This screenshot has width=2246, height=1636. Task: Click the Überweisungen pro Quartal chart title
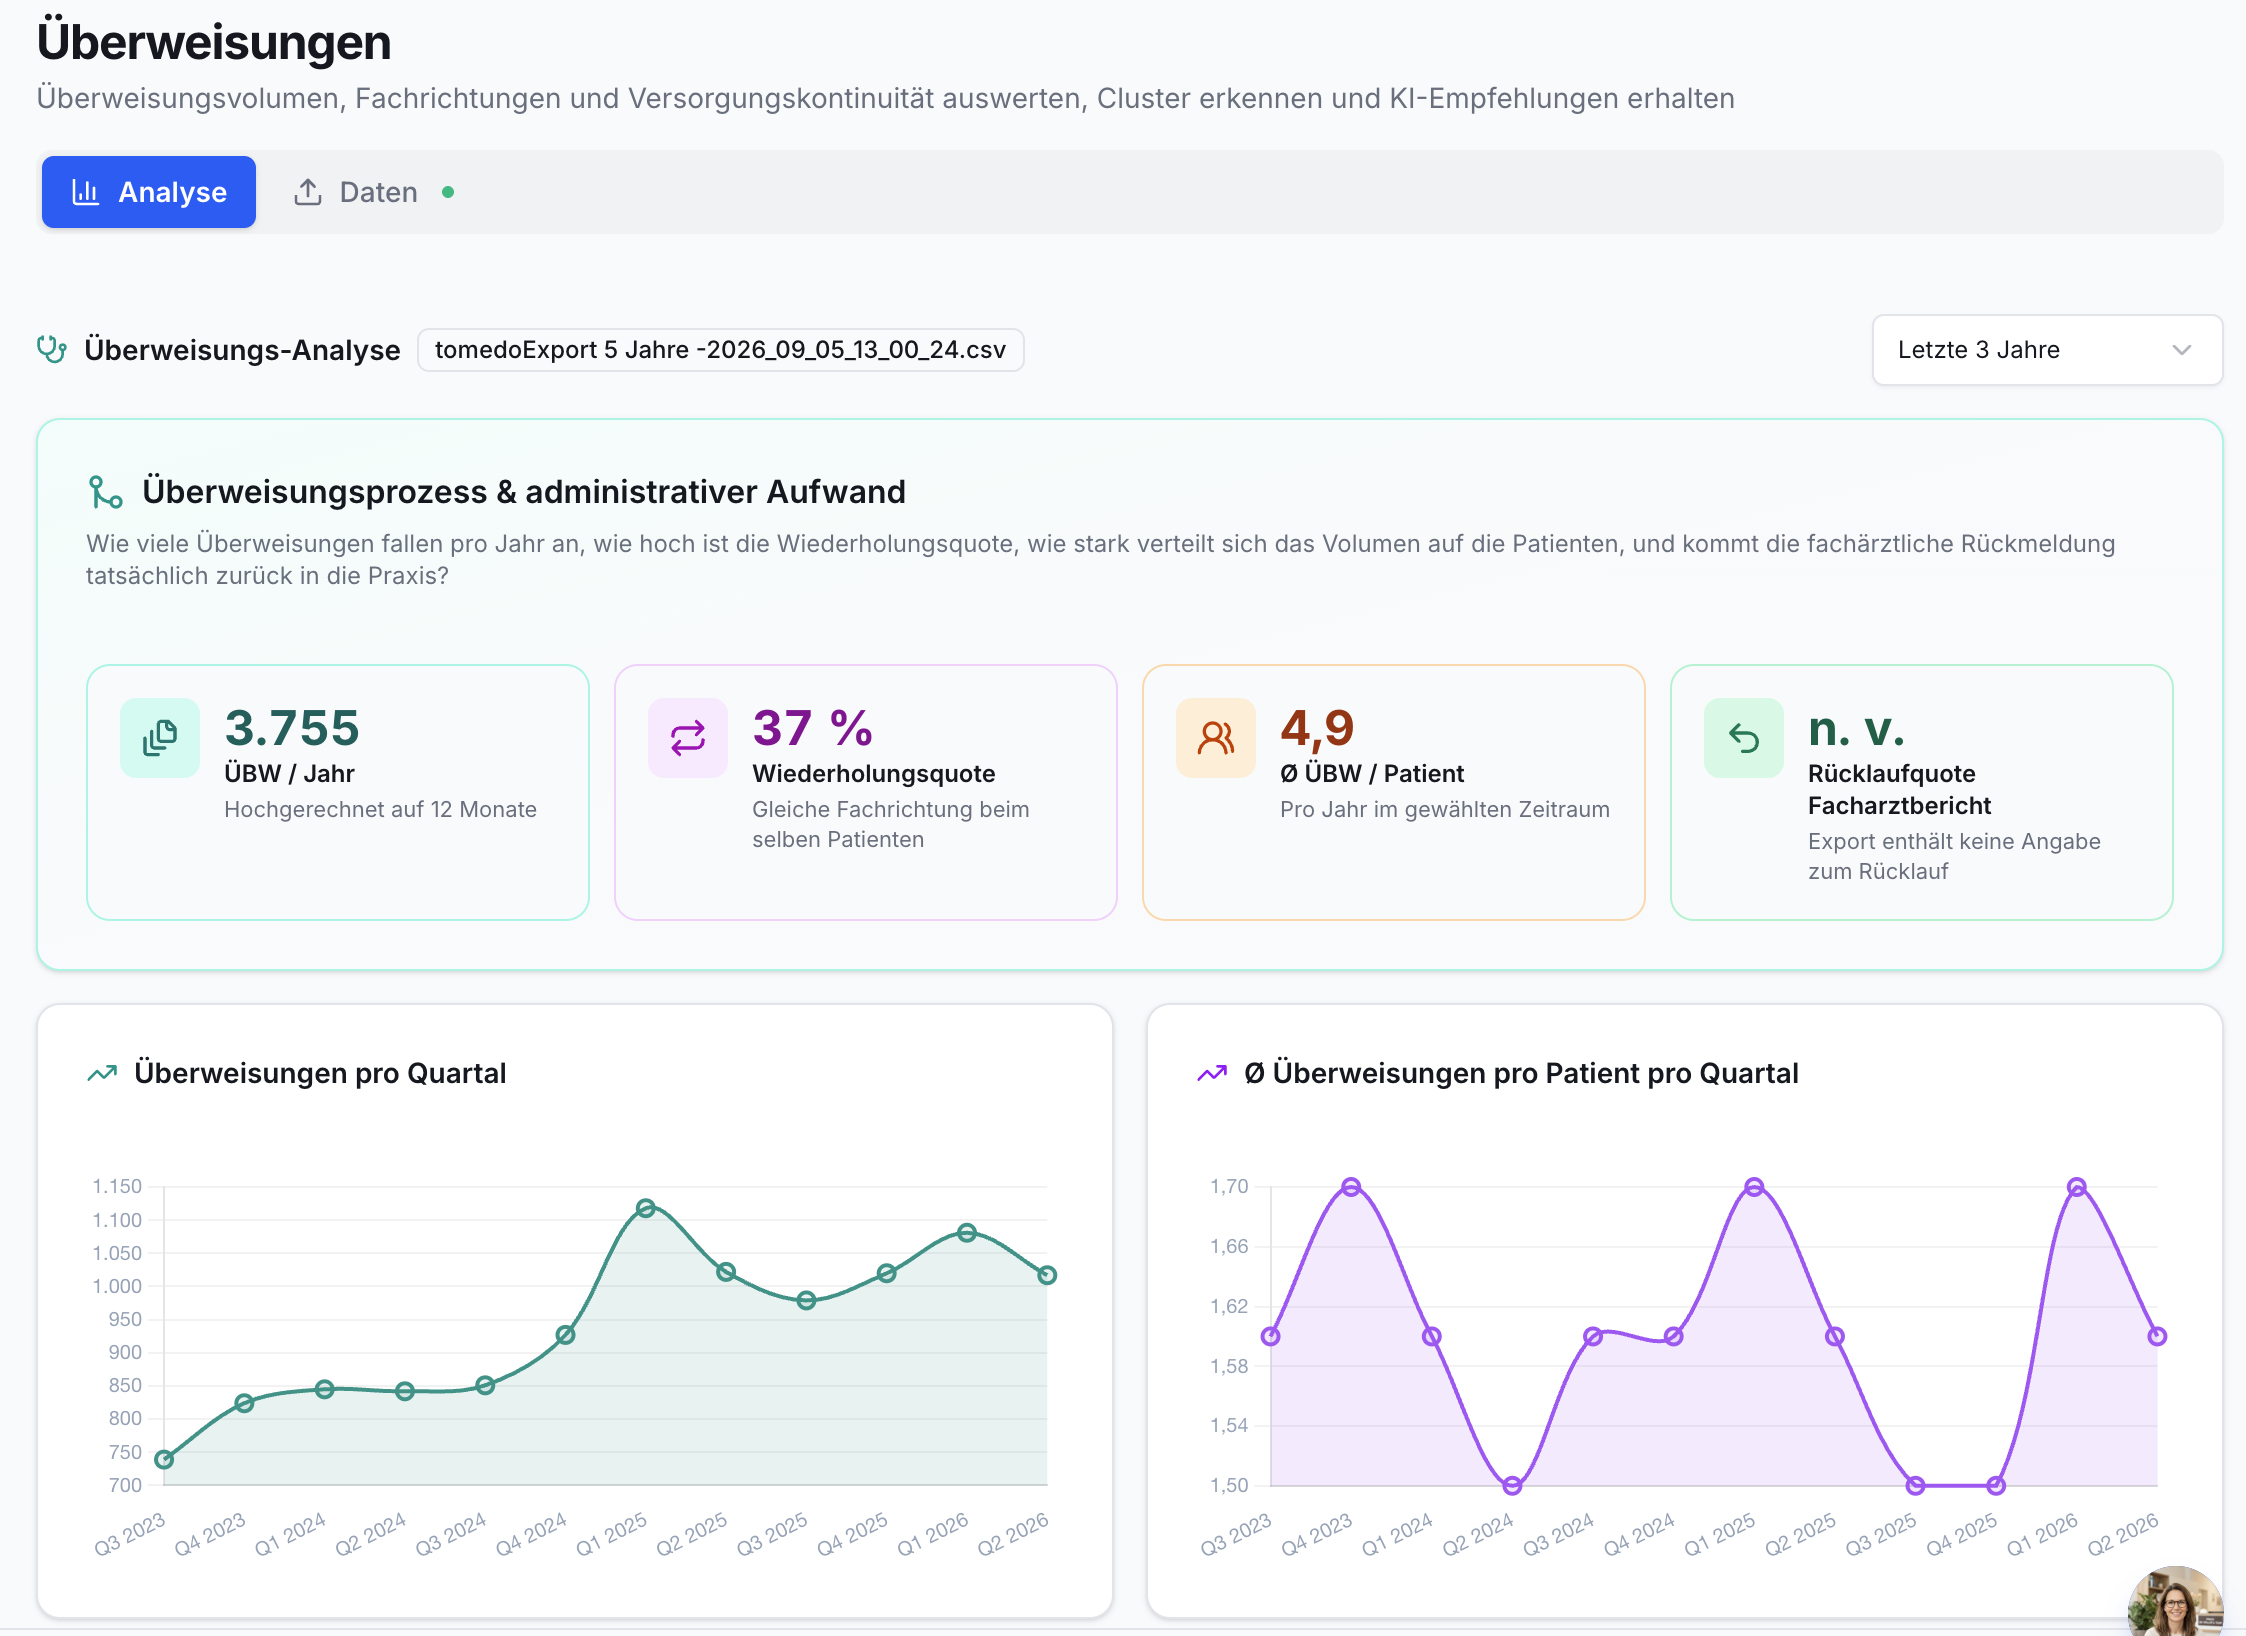click(320, 1073)
